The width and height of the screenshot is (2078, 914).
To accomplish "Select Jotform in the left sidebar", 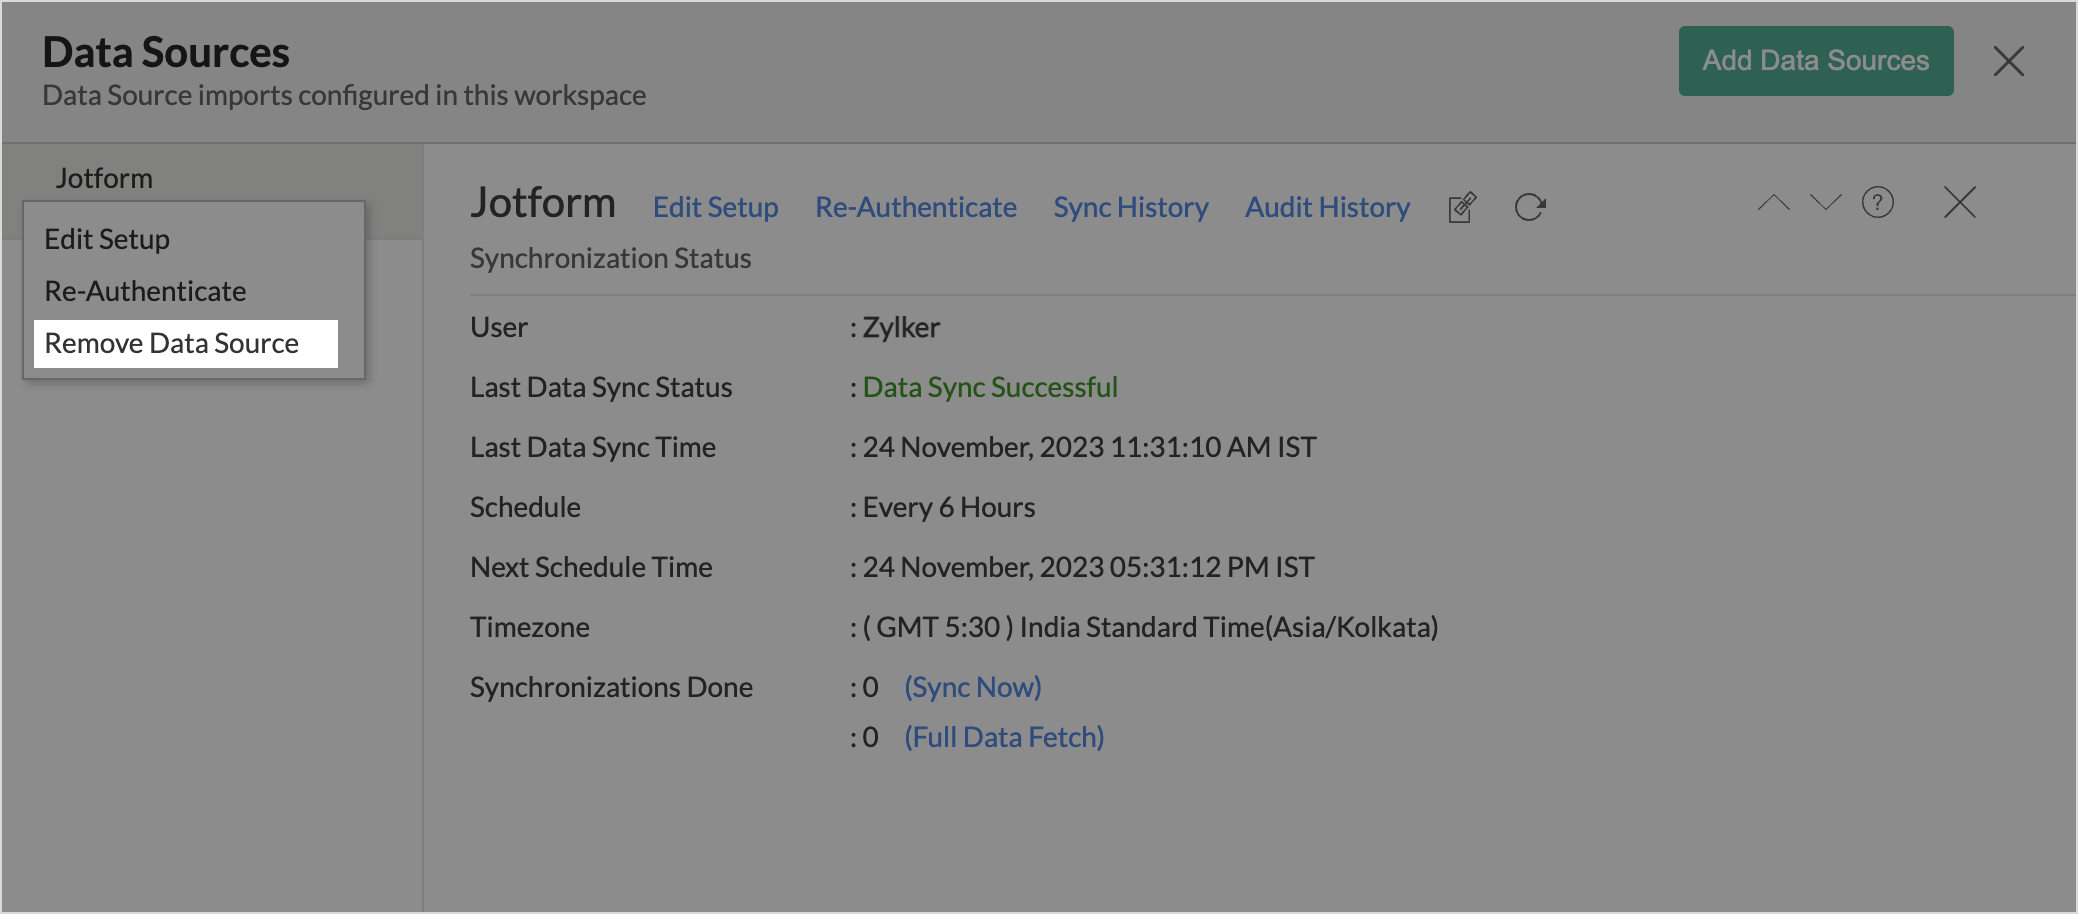I will pyautogui.click(x=104, y=178).
